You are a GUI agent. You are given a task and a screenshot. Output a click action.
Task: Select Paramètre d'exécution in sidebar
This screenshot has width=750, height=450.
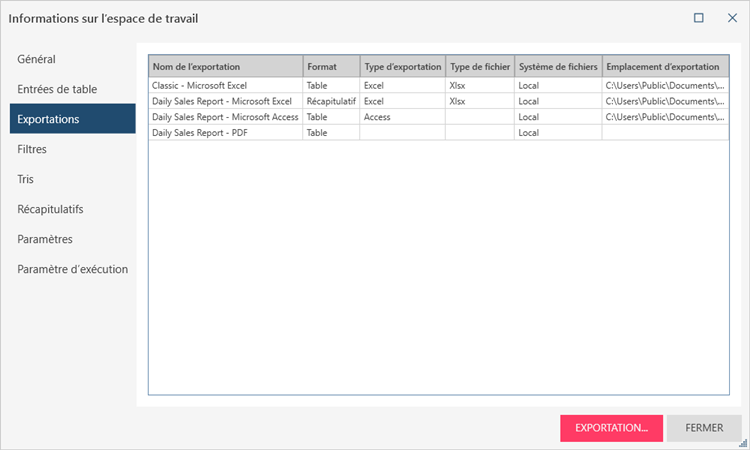click(72, 269)
